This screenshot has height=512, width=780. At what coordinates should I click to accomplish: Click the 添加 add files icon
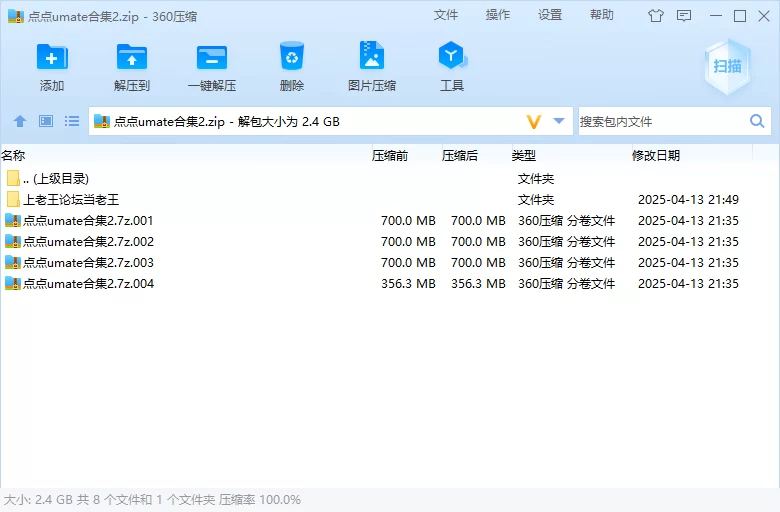pyautogui.click(x=52, y=57)
